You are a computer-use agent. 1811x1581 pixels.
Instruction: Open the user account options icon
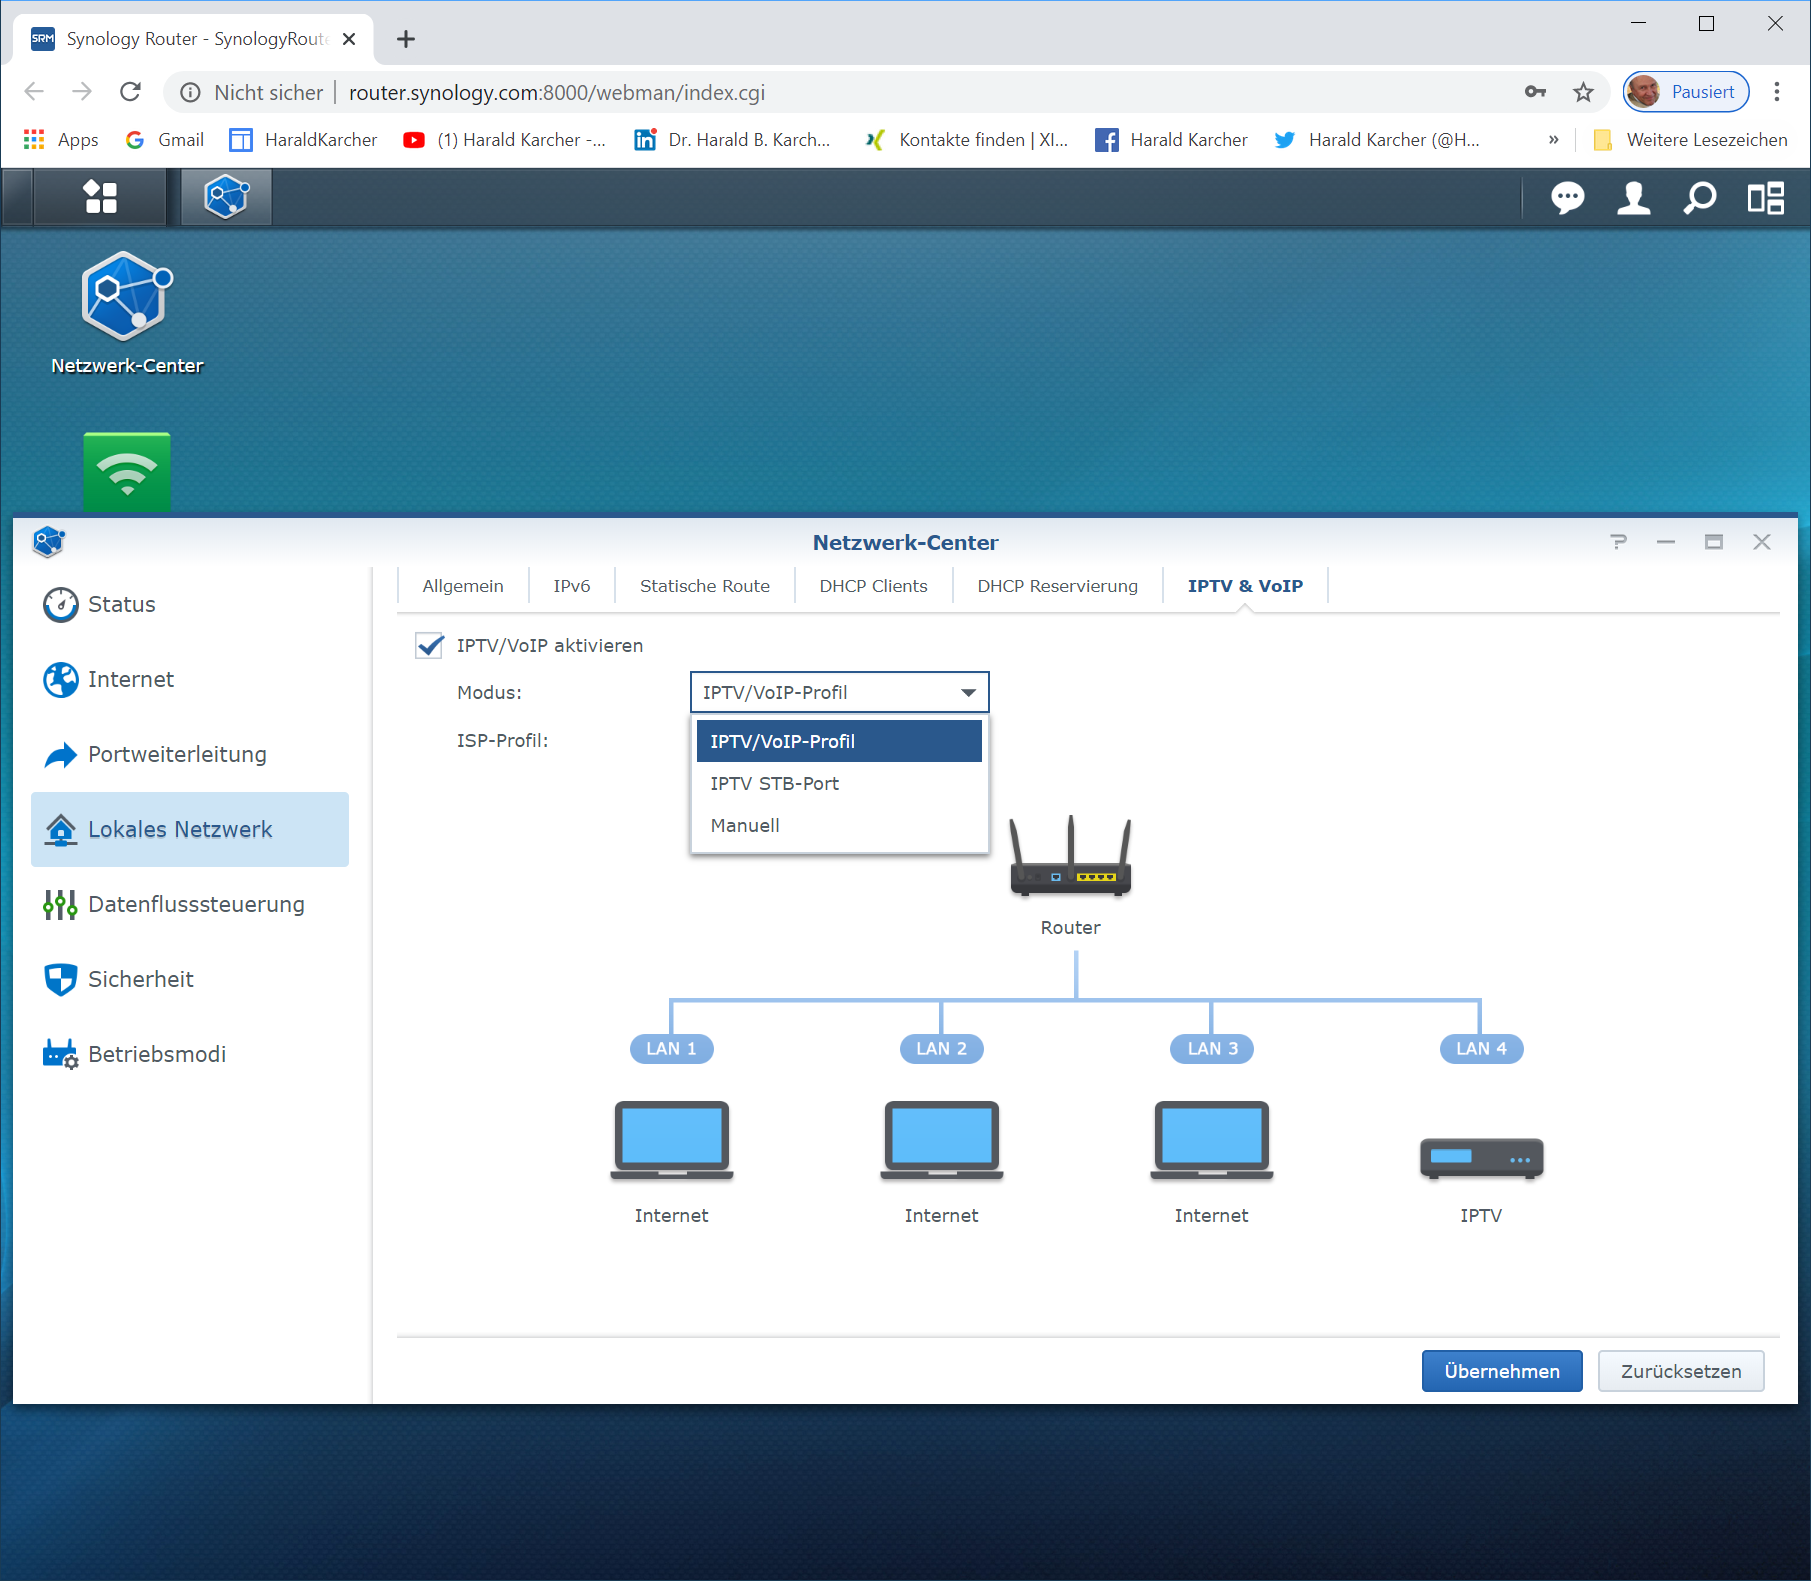pos(1633,198)
